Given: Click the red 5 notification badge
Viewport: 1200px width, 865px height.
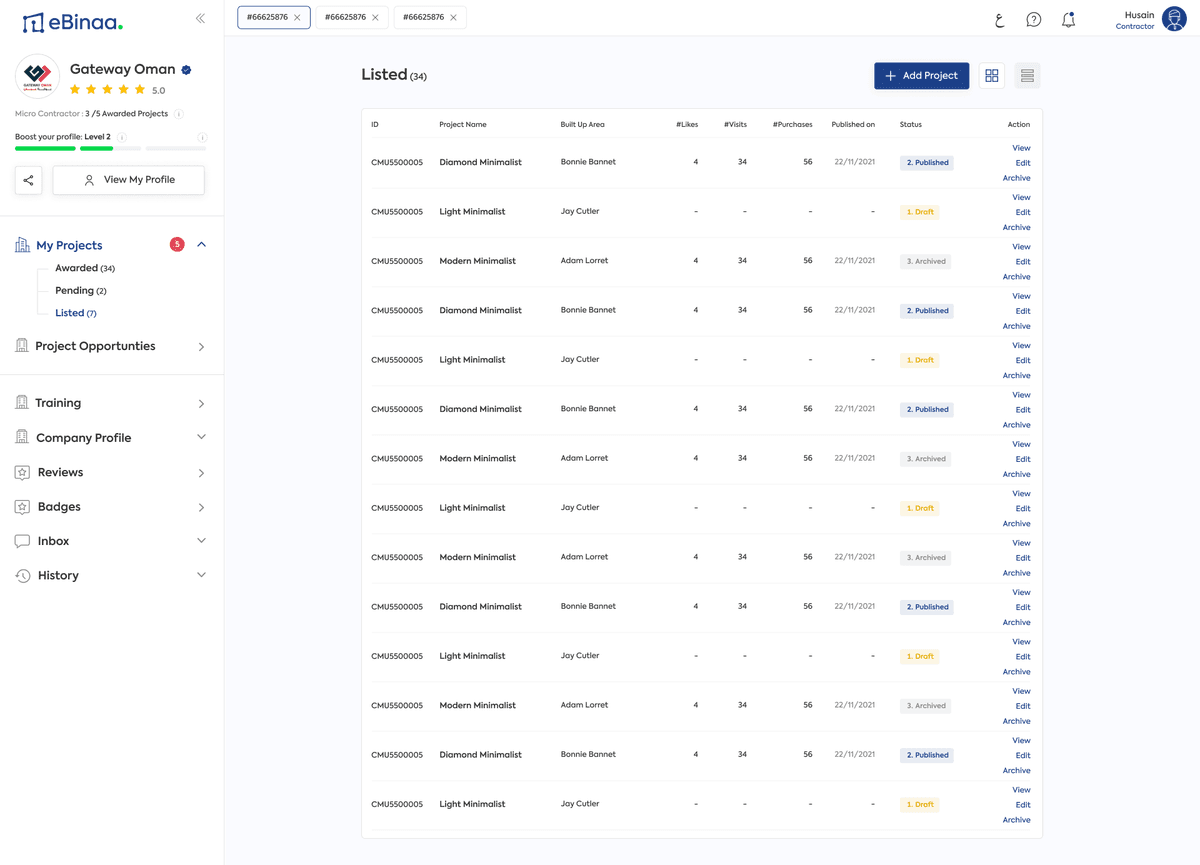Looking at the screenshot, I should point(177,244).
